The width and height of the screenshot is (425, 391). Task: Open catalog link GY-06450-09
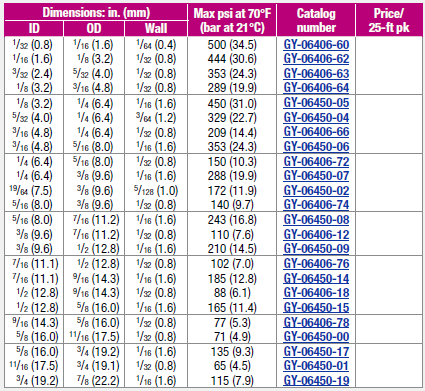tap(316, 249)
